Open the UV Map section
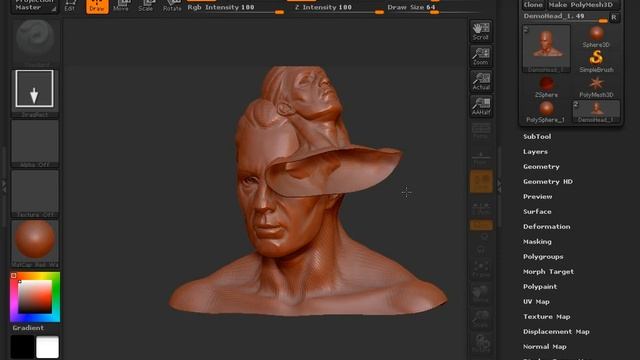This screenshot has width=640, height=360. pos(536,302)
